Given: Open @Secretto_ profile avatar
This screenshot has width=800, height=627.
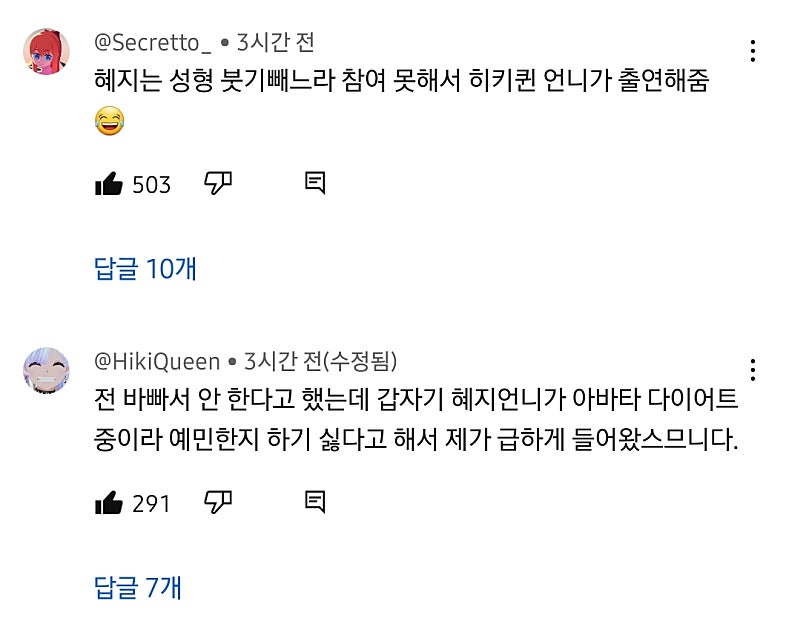Looking at the screenshot, I should coord(46,52).
